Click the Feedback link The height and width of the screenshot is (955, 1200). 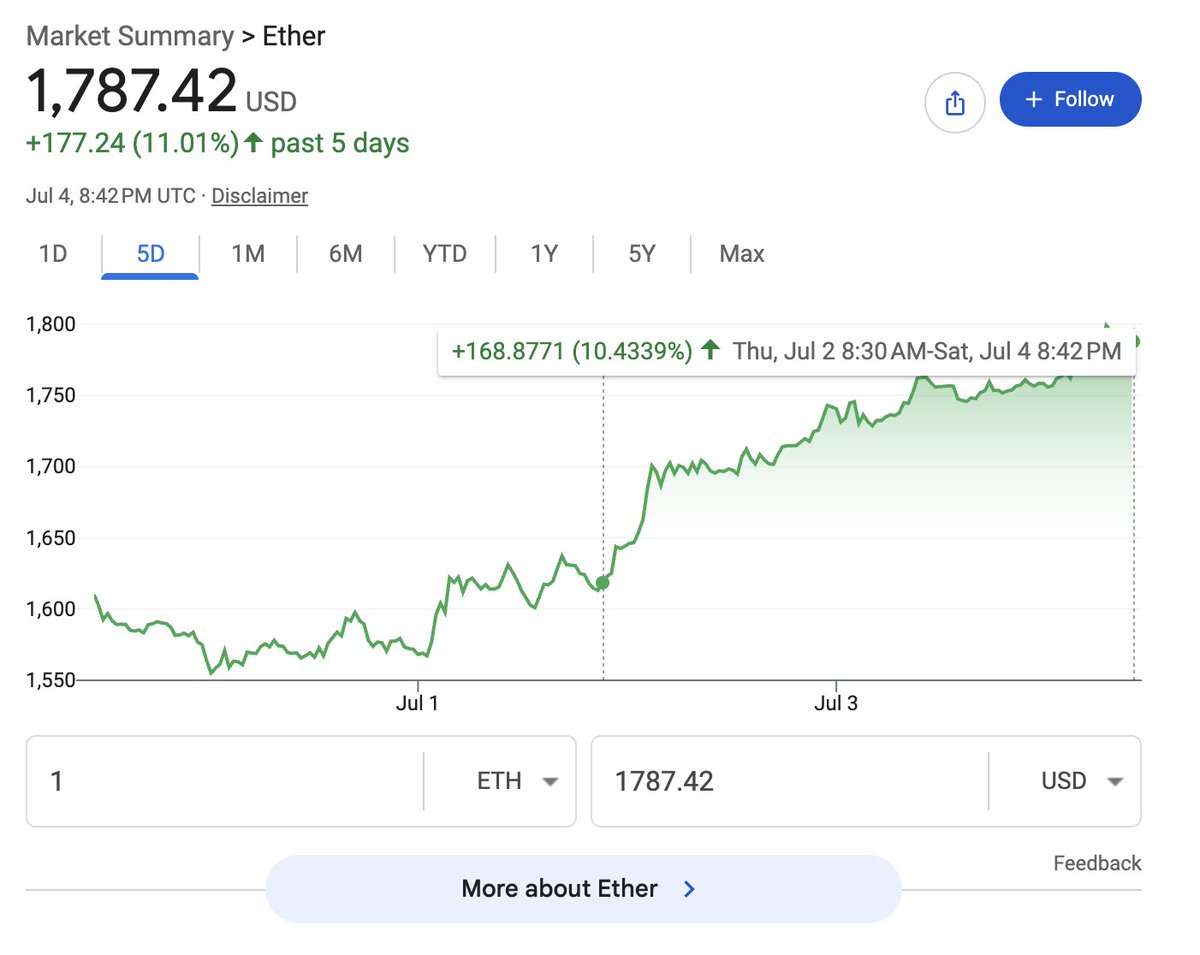point(1097,863)
